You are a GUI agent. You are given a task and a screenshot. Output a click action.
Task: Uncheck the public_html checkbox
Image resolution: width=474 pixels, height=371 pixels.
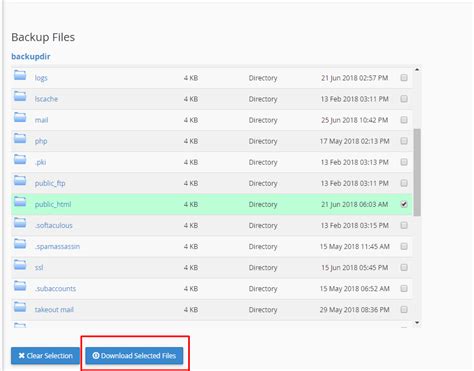404,204
